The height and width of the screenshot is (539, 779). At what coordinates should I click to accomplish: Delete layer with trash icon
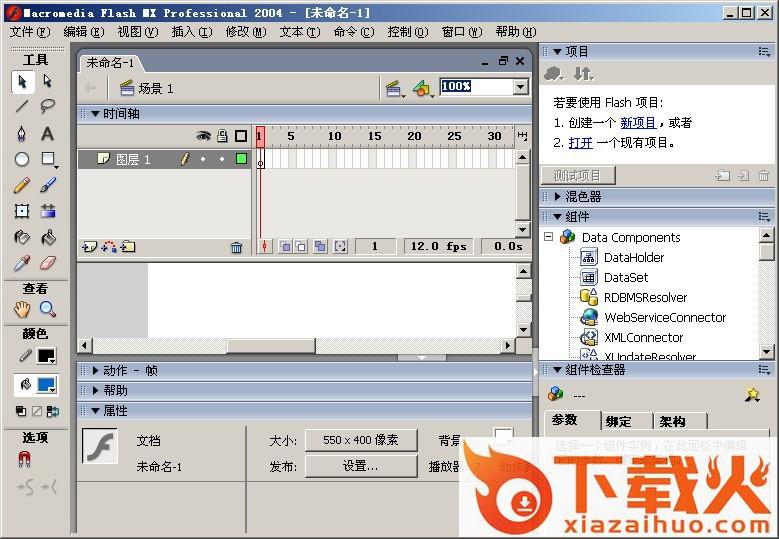tap(236, 247)
